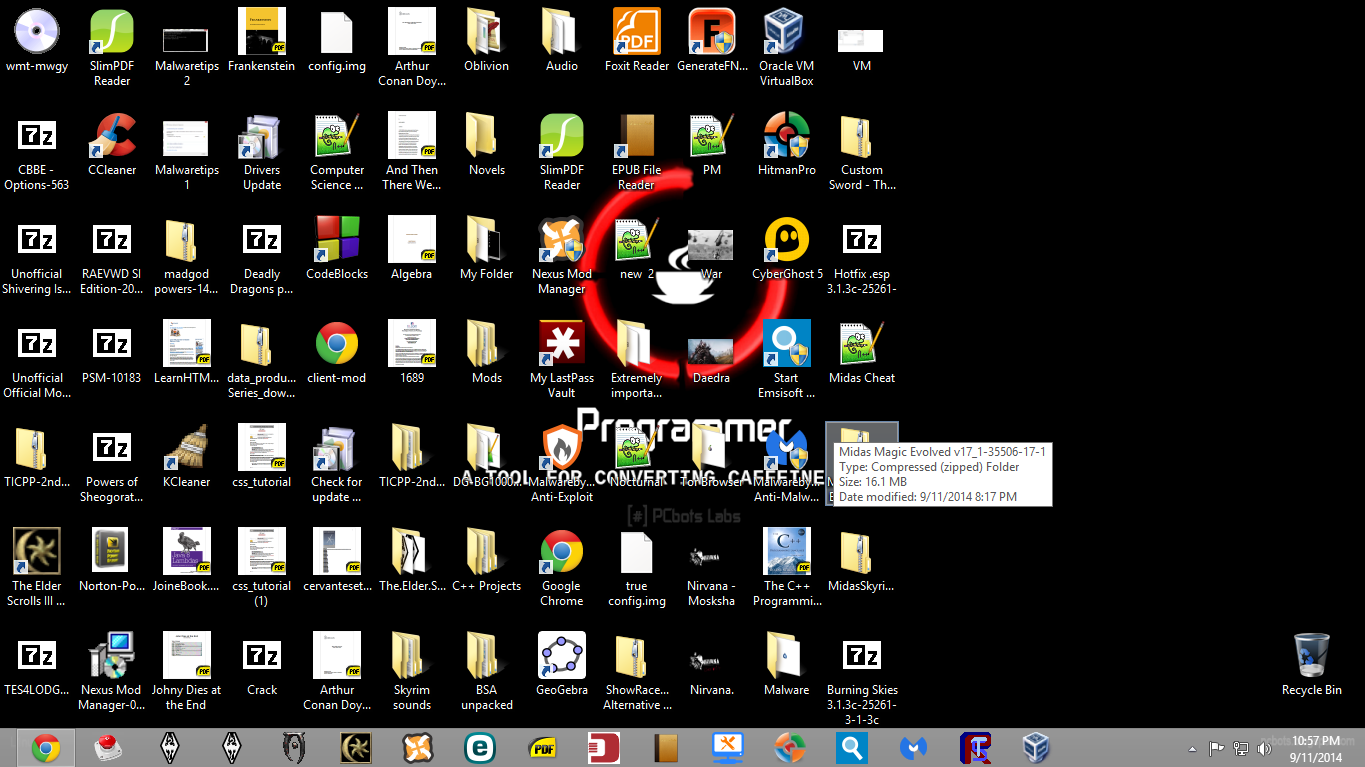Screen dimensions: 1365x767
Task: Select the My LastPass Vault shortcut
Action: click(562, 358)
